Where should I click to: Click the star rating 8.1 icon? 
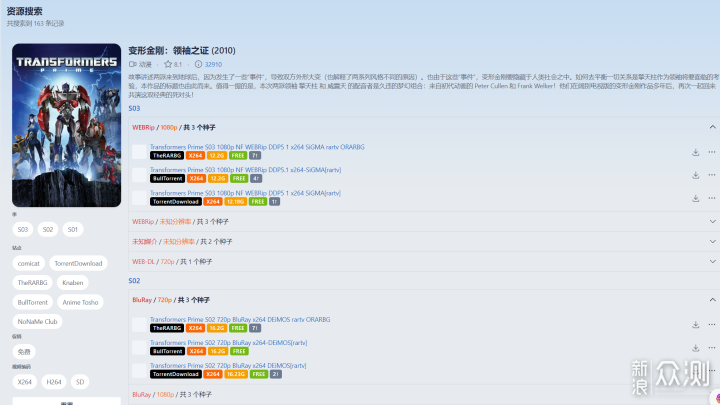168,64
